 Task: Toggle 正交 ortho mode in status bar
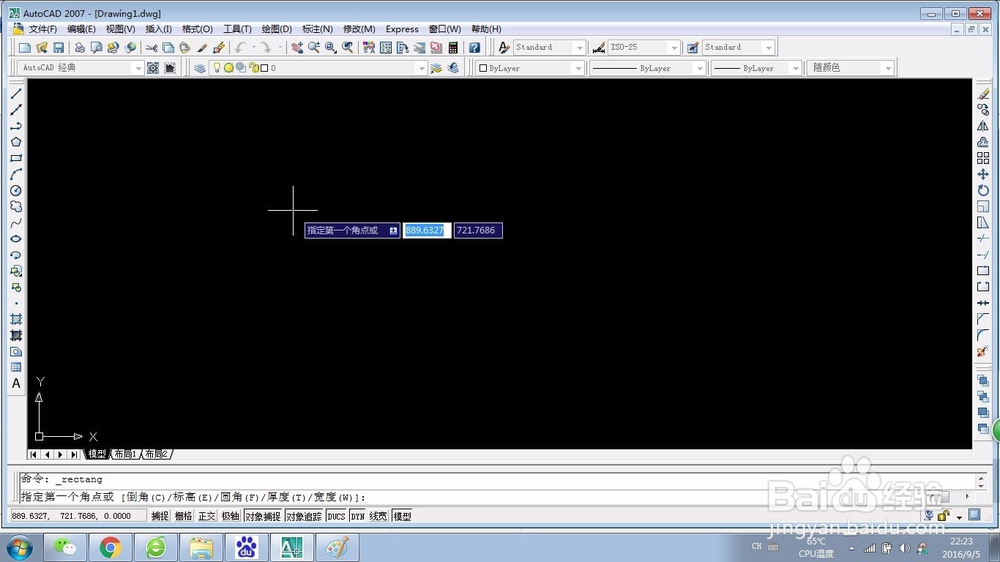[x=207, y=516]
